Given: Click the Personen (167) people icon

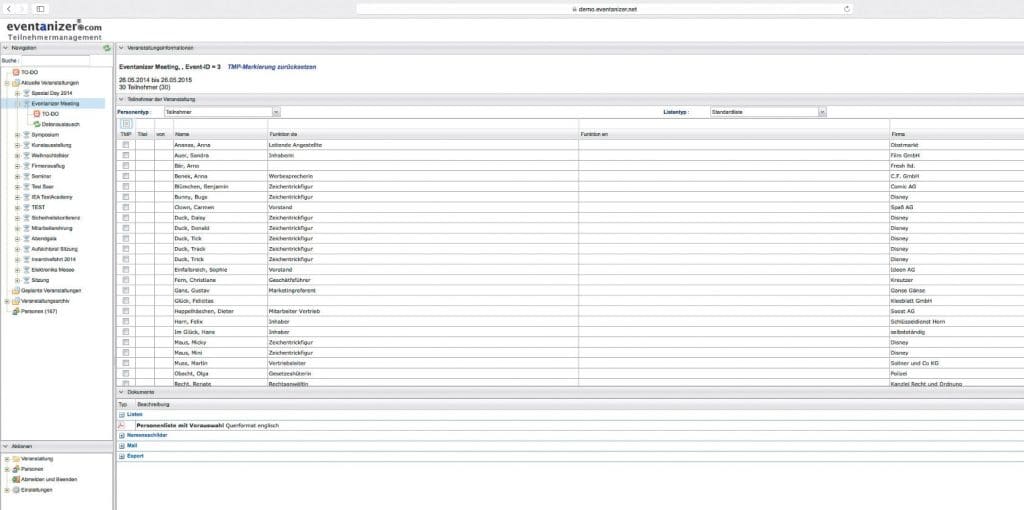Looking at the screenshot, I should pyautogui.click(x=16, y=311).
